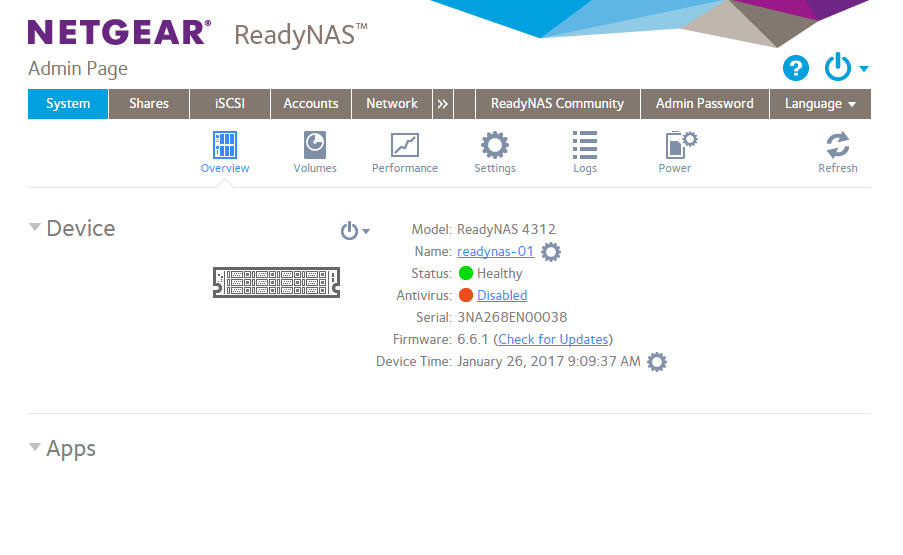The image size is (903, 555).
Task: Collapse the Apps section
Action: [35, 447]
